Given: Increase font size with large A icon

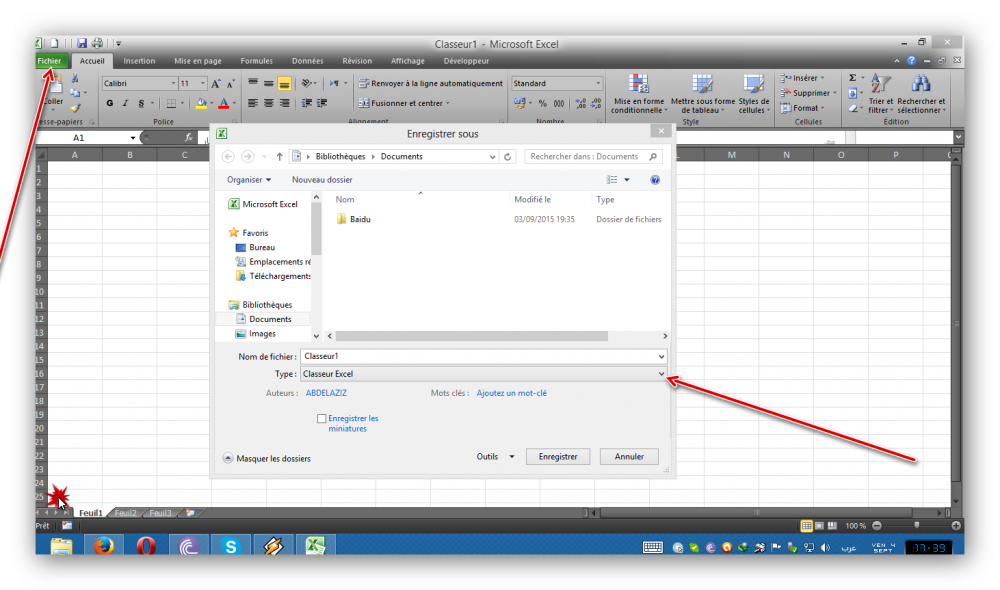Looking at the screenshot, I should pos(216,84).
